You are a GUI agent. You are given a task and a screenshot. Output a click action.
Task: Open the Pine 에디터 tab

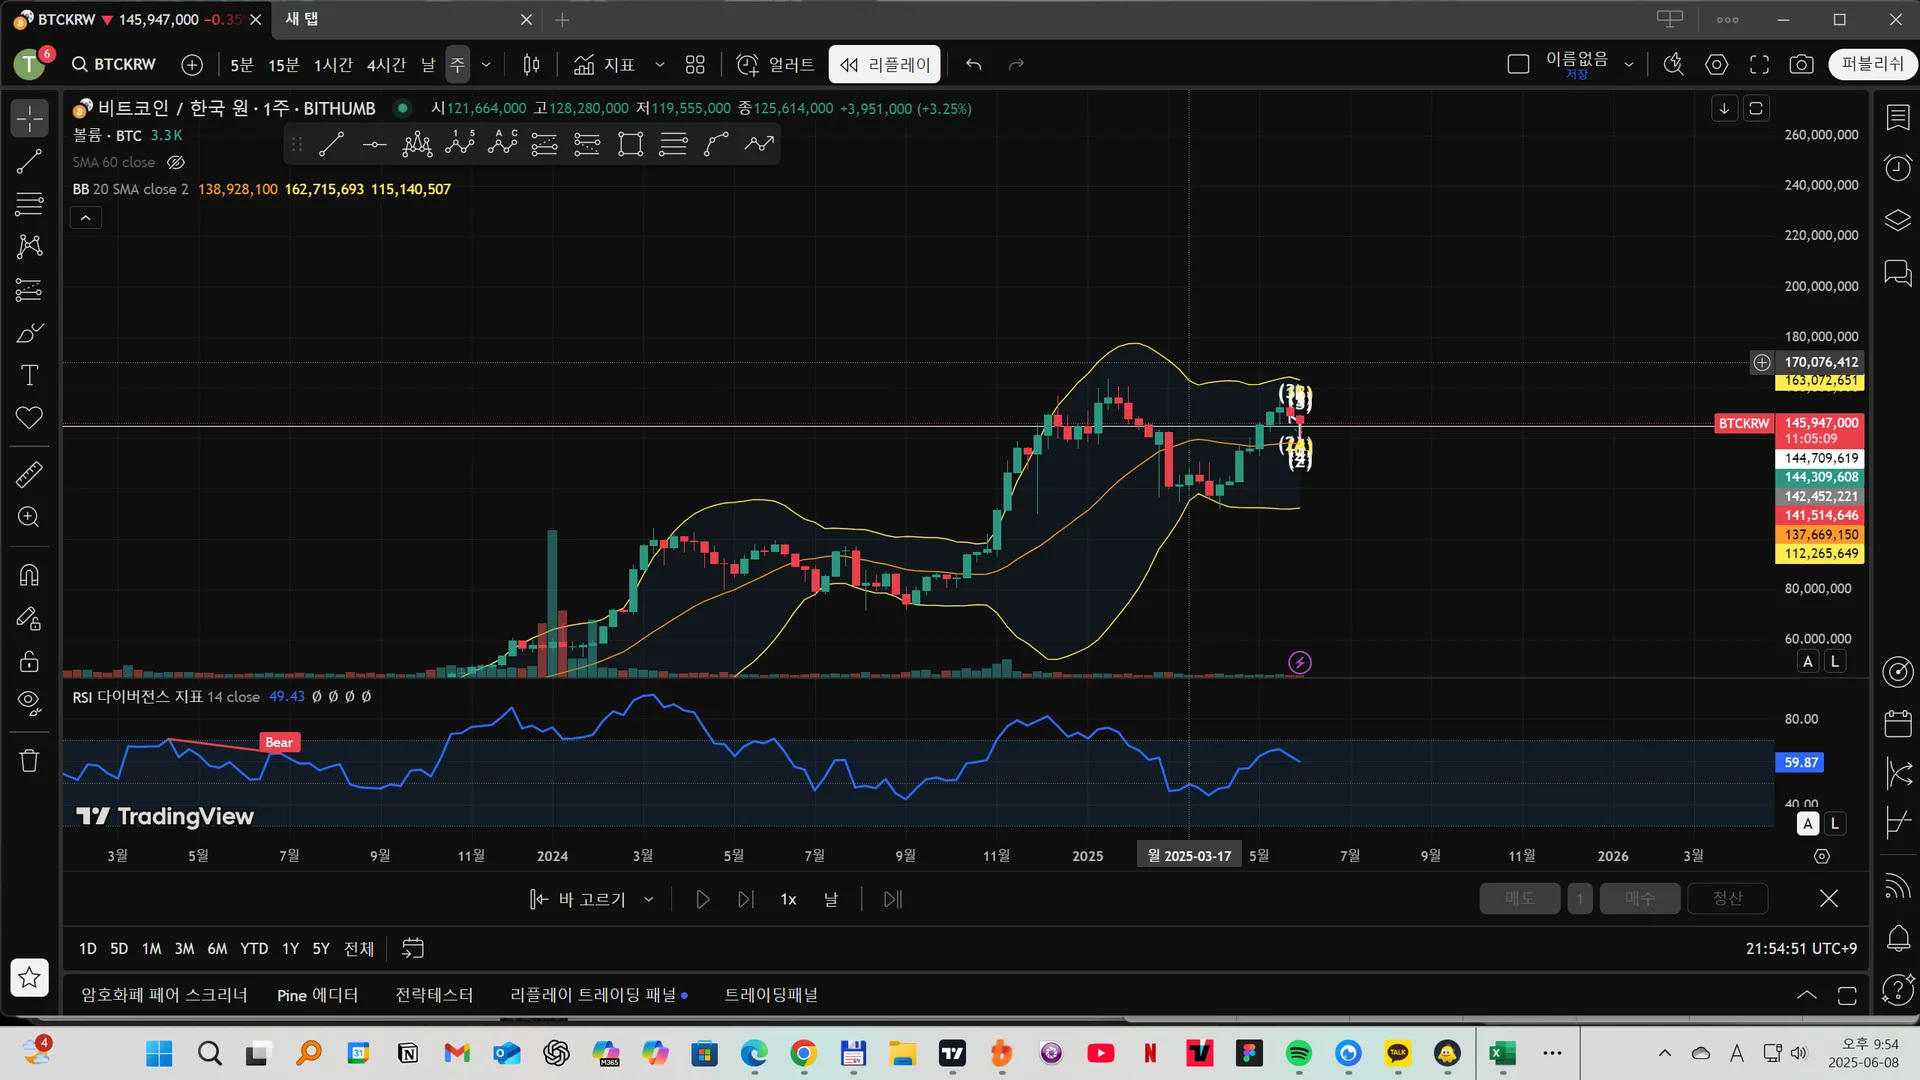click(317, 995)
